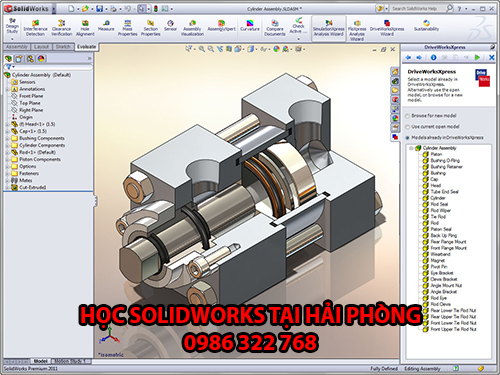Go back with DriveWorksXpress left arrow
The image size is (500, 375).
pyautogui.click(x=409, y=58)
